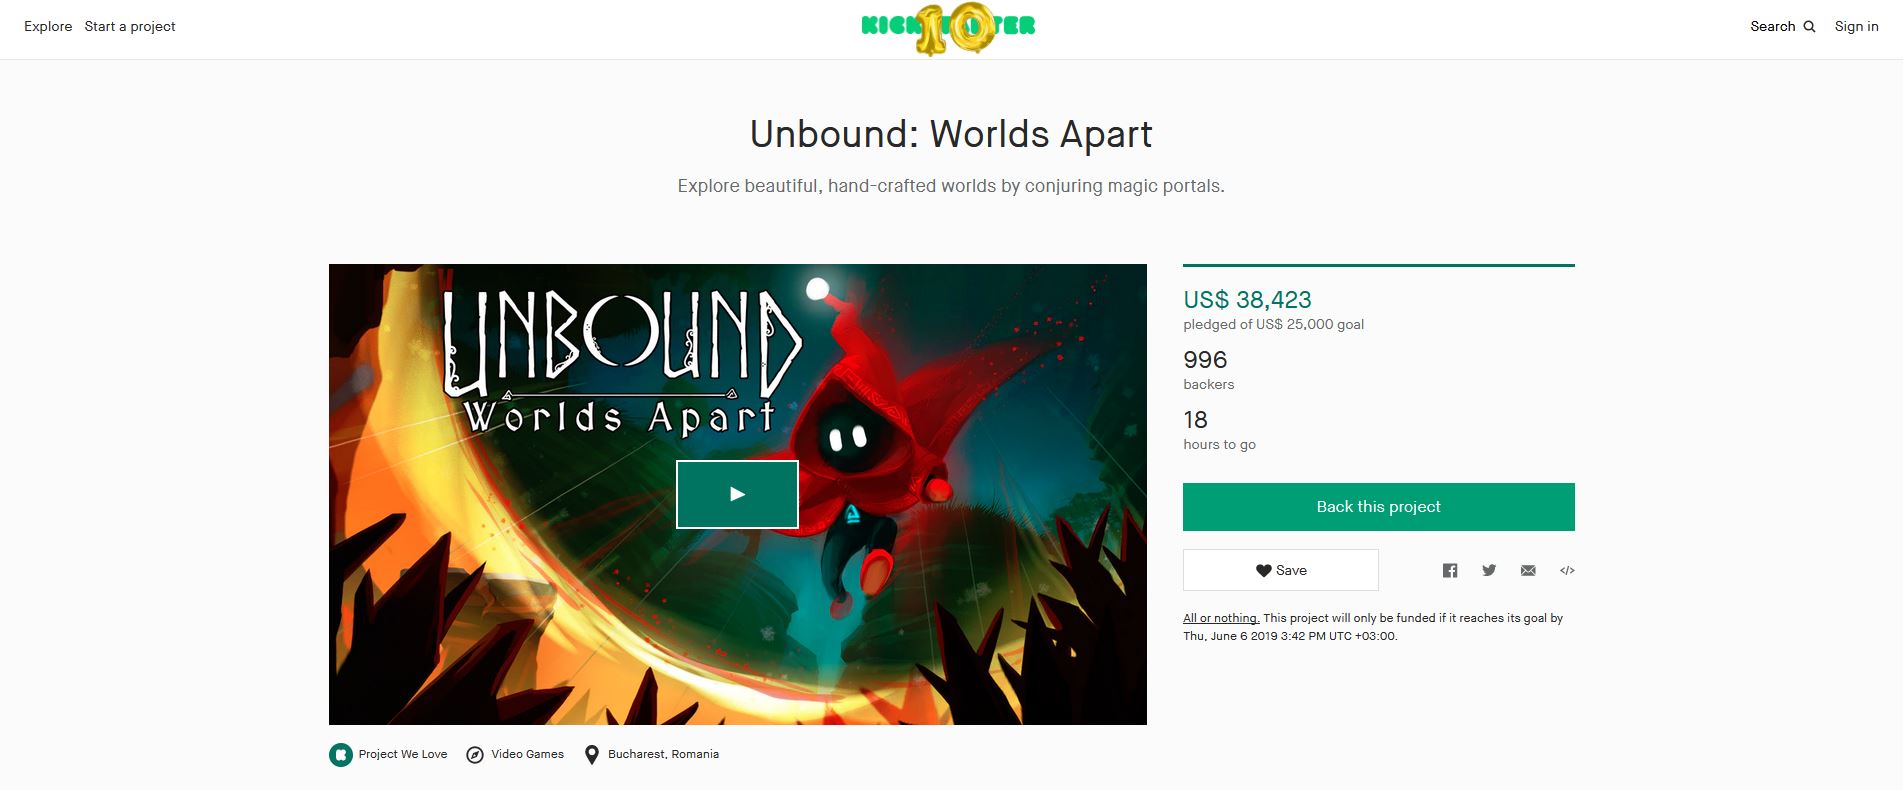Open the Sign in link
Screen dimensions: 1904x790
[1856, 27]
